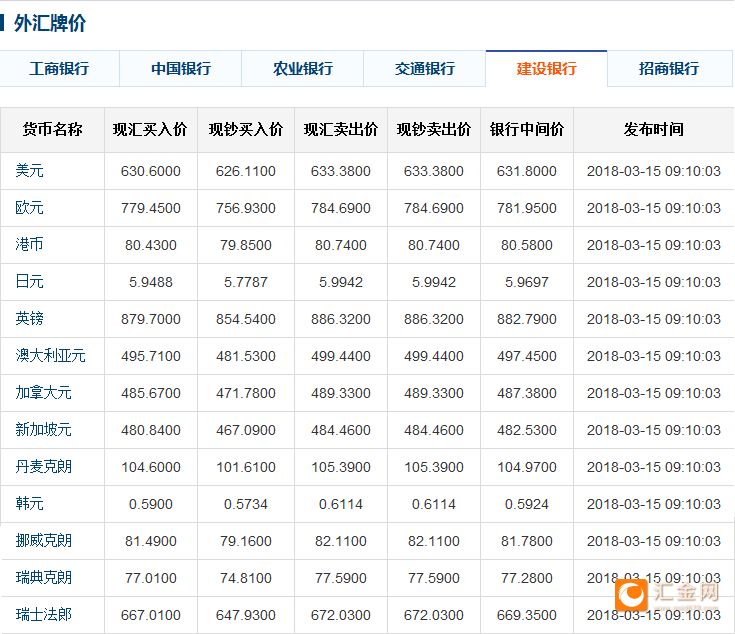735x634 pixels.
Task: Open the 丹麦克朗 currency link
Action: (x=44, y=467)
